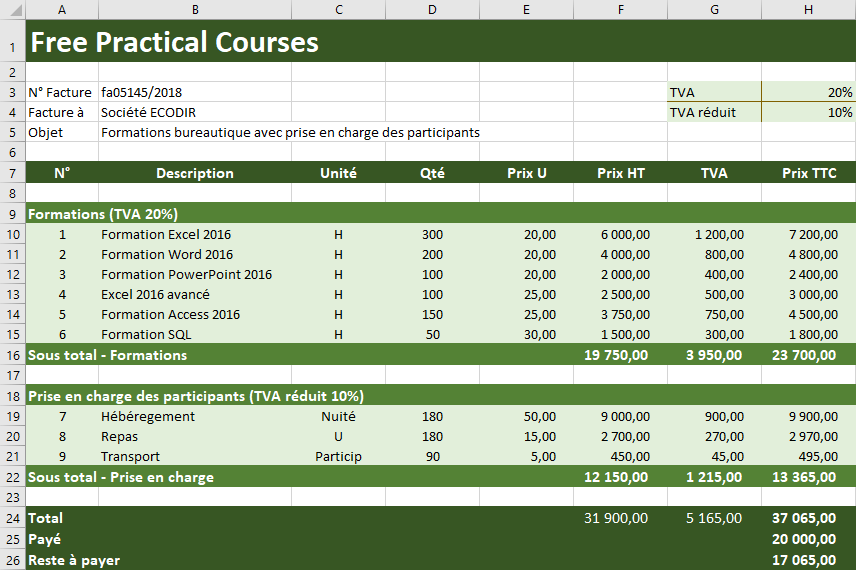856x570 pixels.
Task: Select column B header
Action: [195, 9]
